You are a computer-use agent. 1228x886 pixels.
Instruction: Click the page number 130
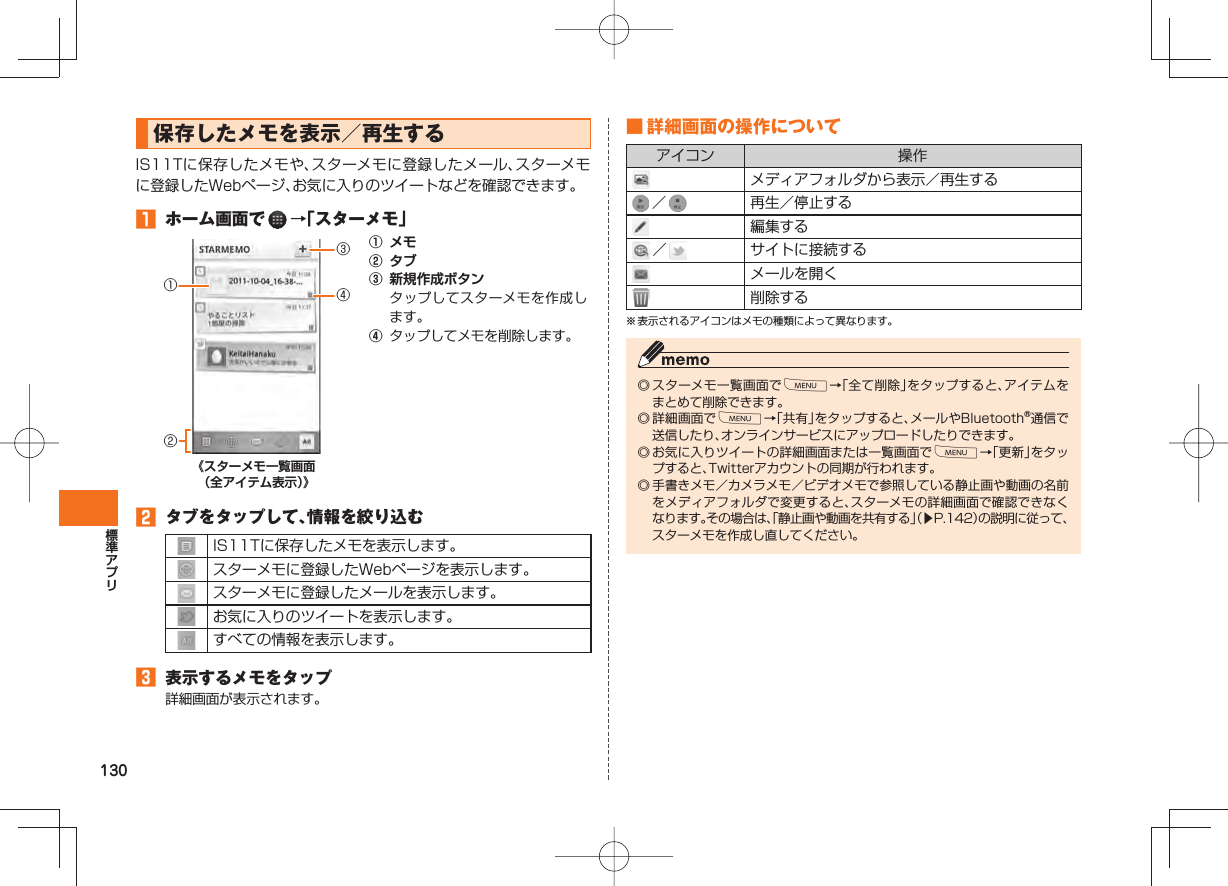pos(114,770)
